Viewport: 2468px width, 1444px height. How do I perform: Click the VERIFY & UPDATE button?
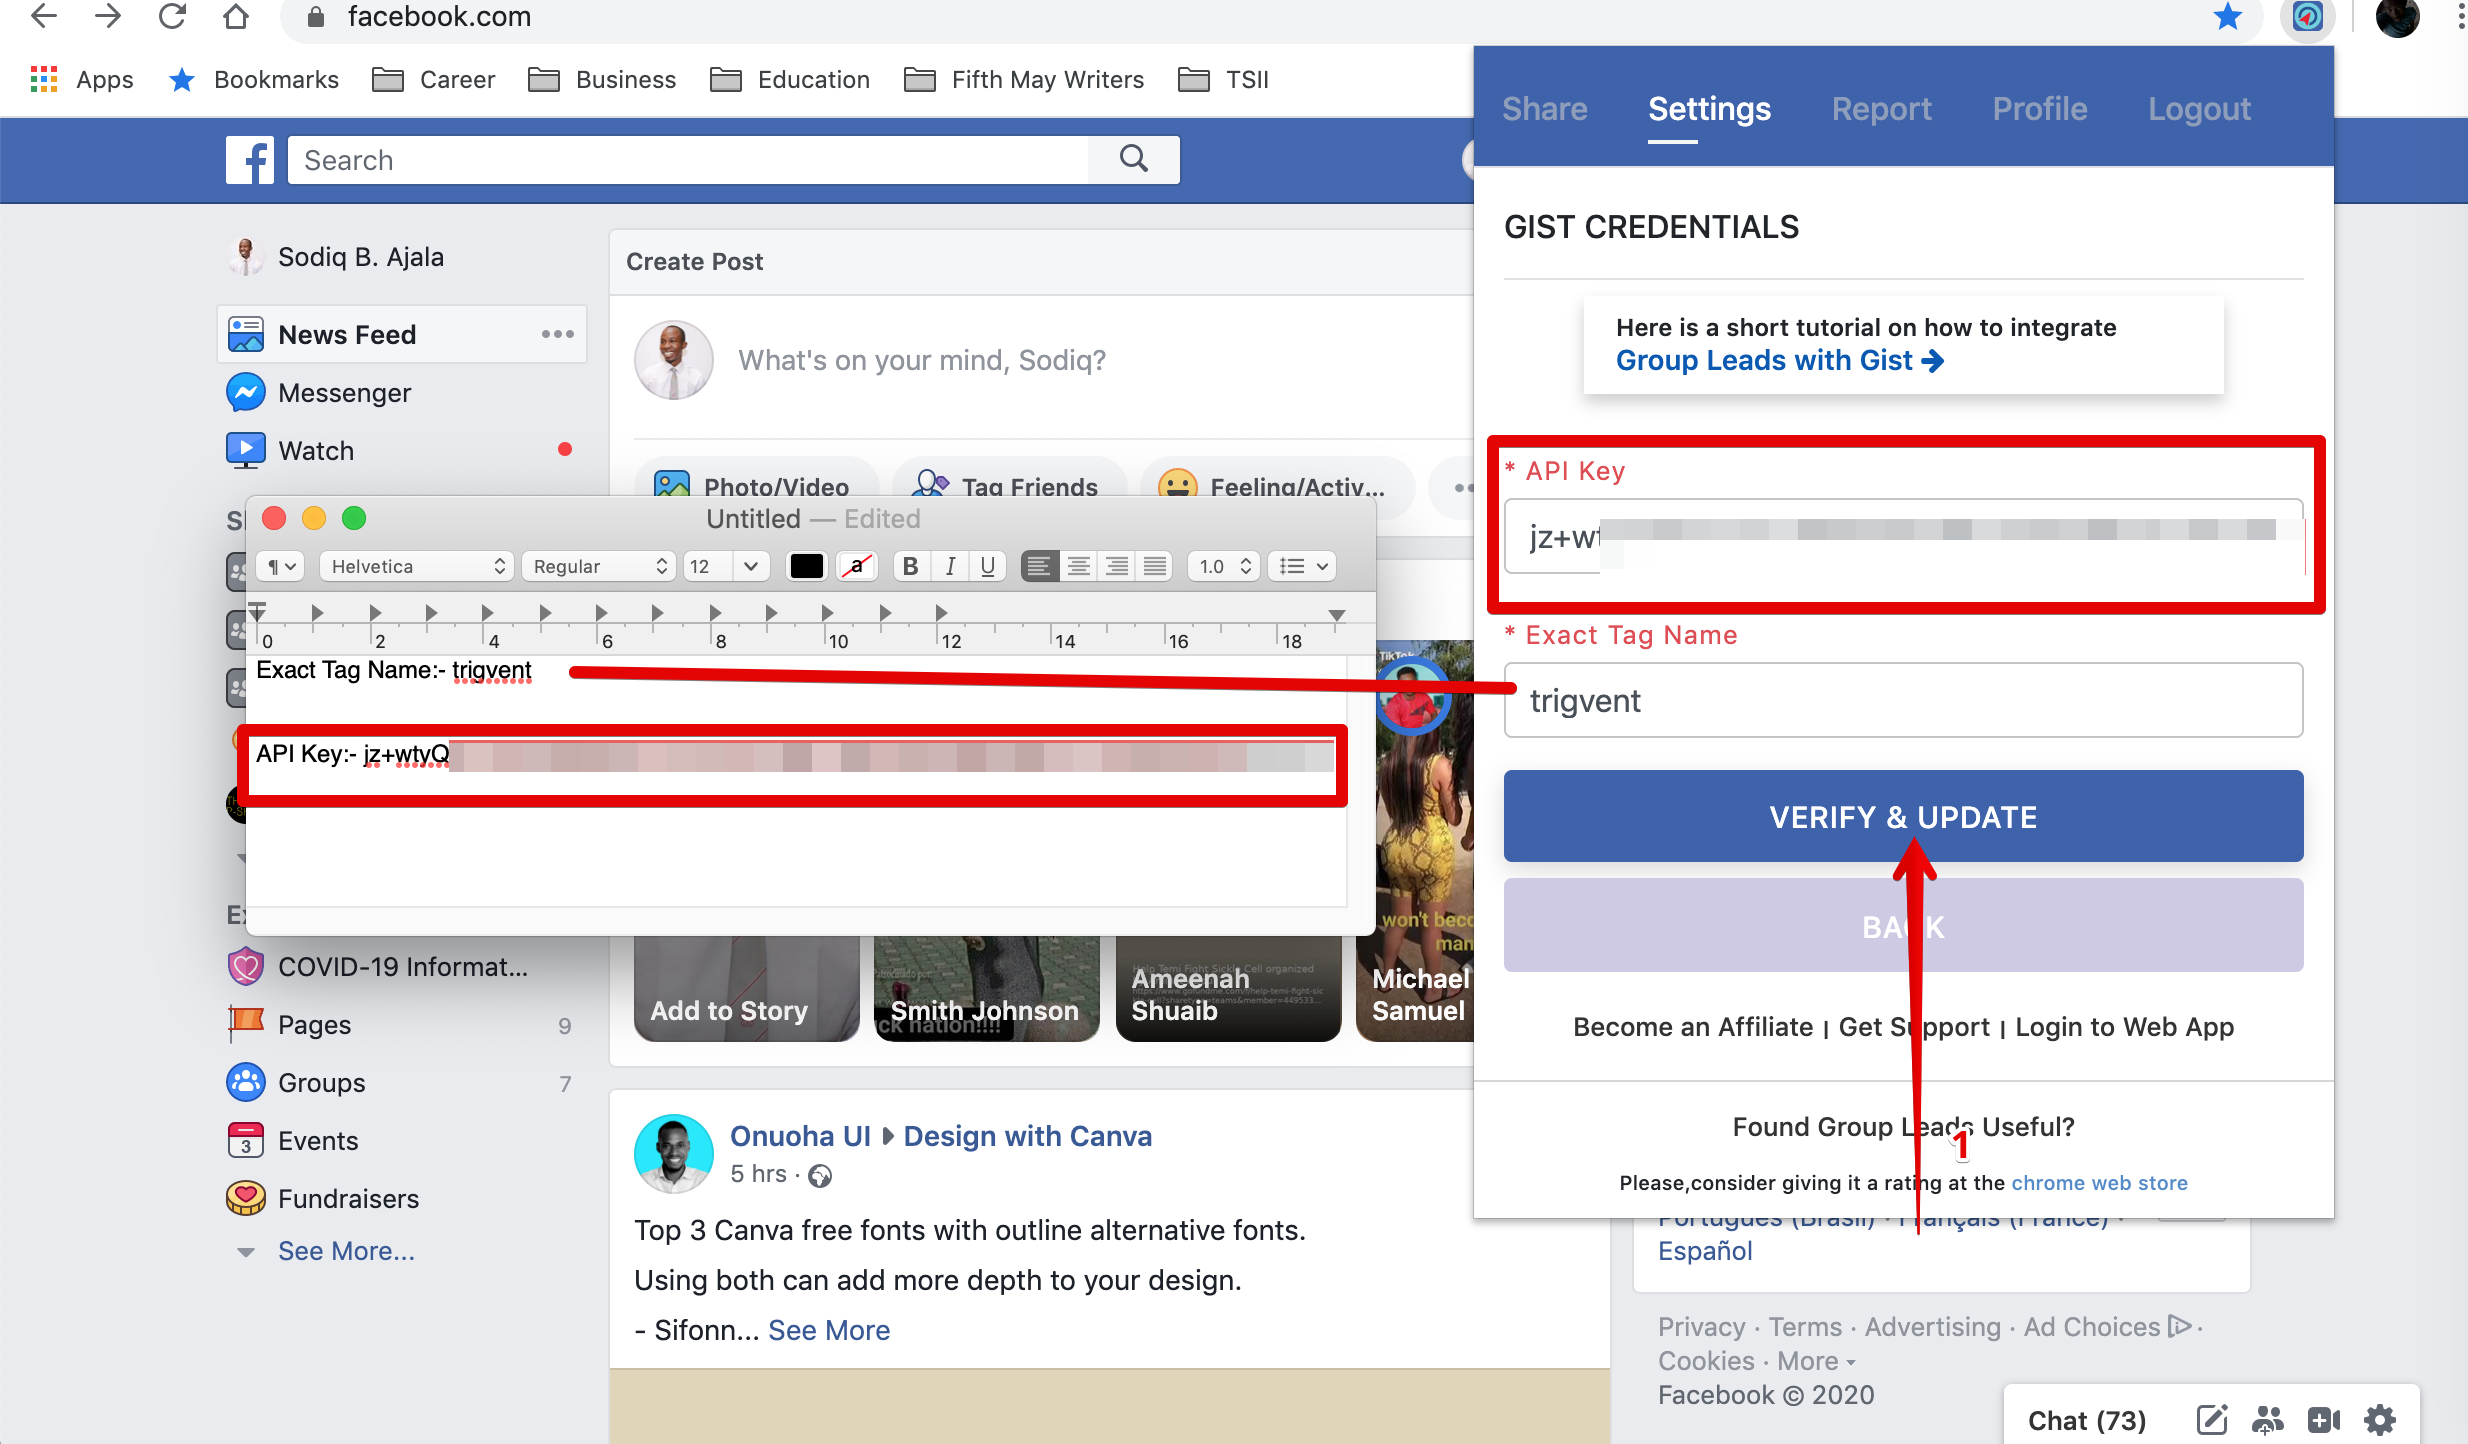click(1903, 816)
